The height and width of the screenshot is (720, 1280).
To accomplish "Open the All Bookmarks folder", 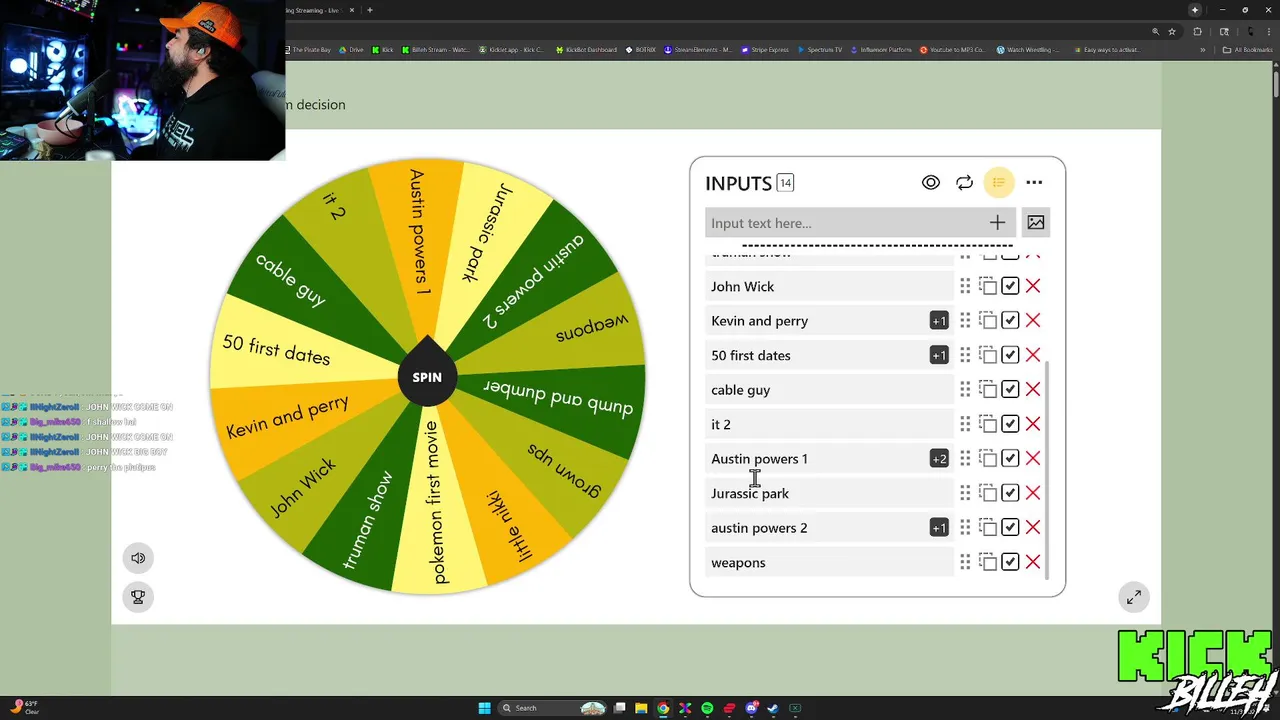I will [1249, 49].
